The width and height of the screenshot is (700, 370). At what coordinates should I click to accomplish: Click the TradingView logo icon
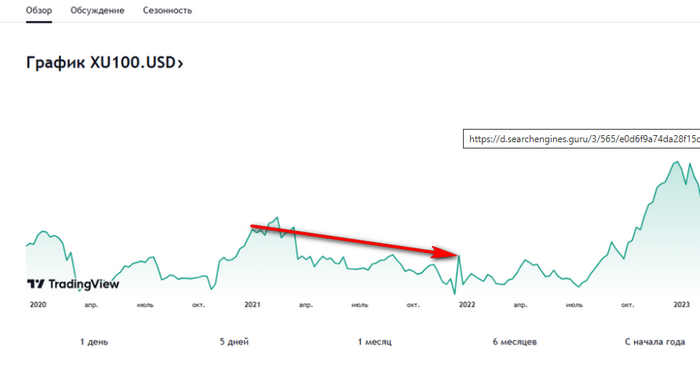36,284
